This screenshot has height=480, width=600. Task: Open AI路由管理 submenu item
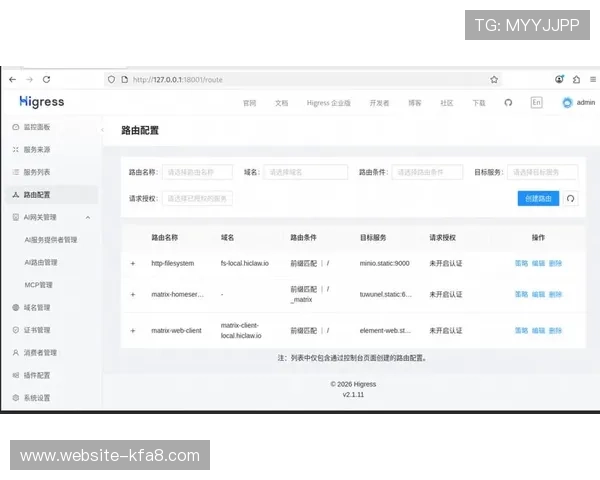pyautogui.click(x=41, y=263)
